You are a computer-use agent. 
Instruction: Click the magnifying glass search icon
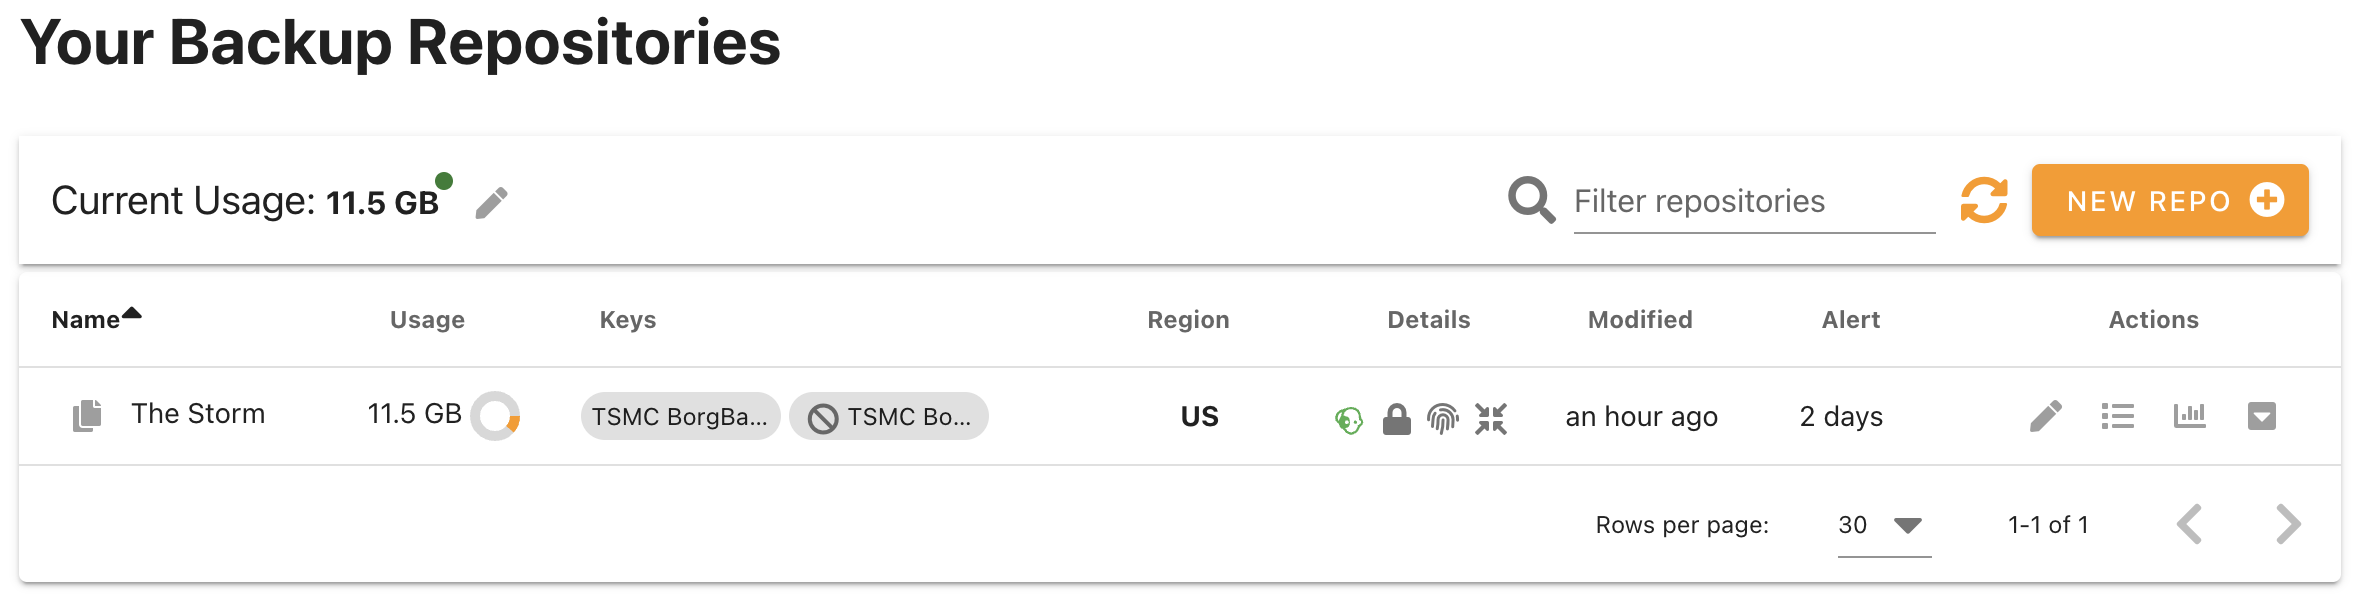[x=1531, y=200]
